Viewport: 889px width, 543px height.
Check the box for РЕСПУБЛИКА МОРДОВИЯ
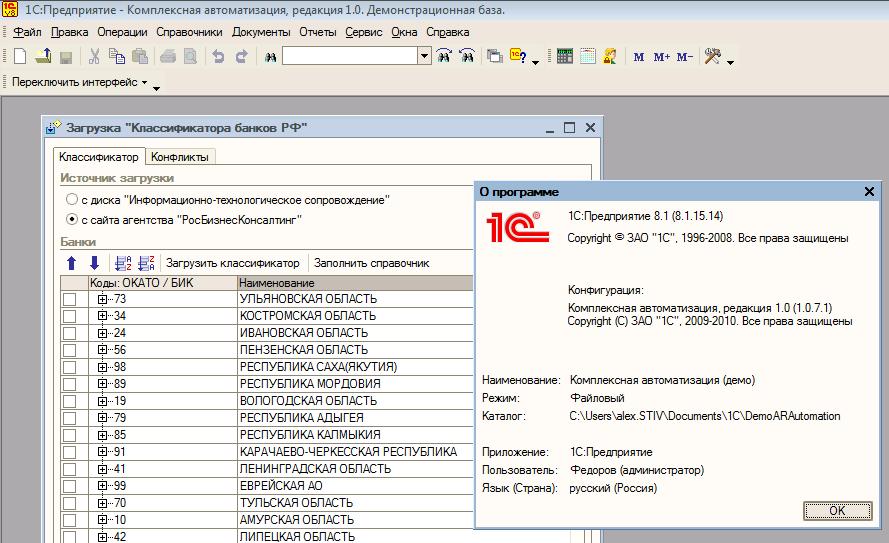(x=69, y=384)
